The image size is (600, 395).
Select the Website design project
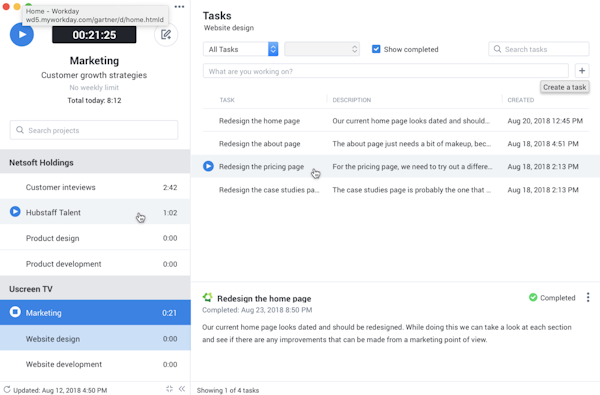(x=95, y=338)
